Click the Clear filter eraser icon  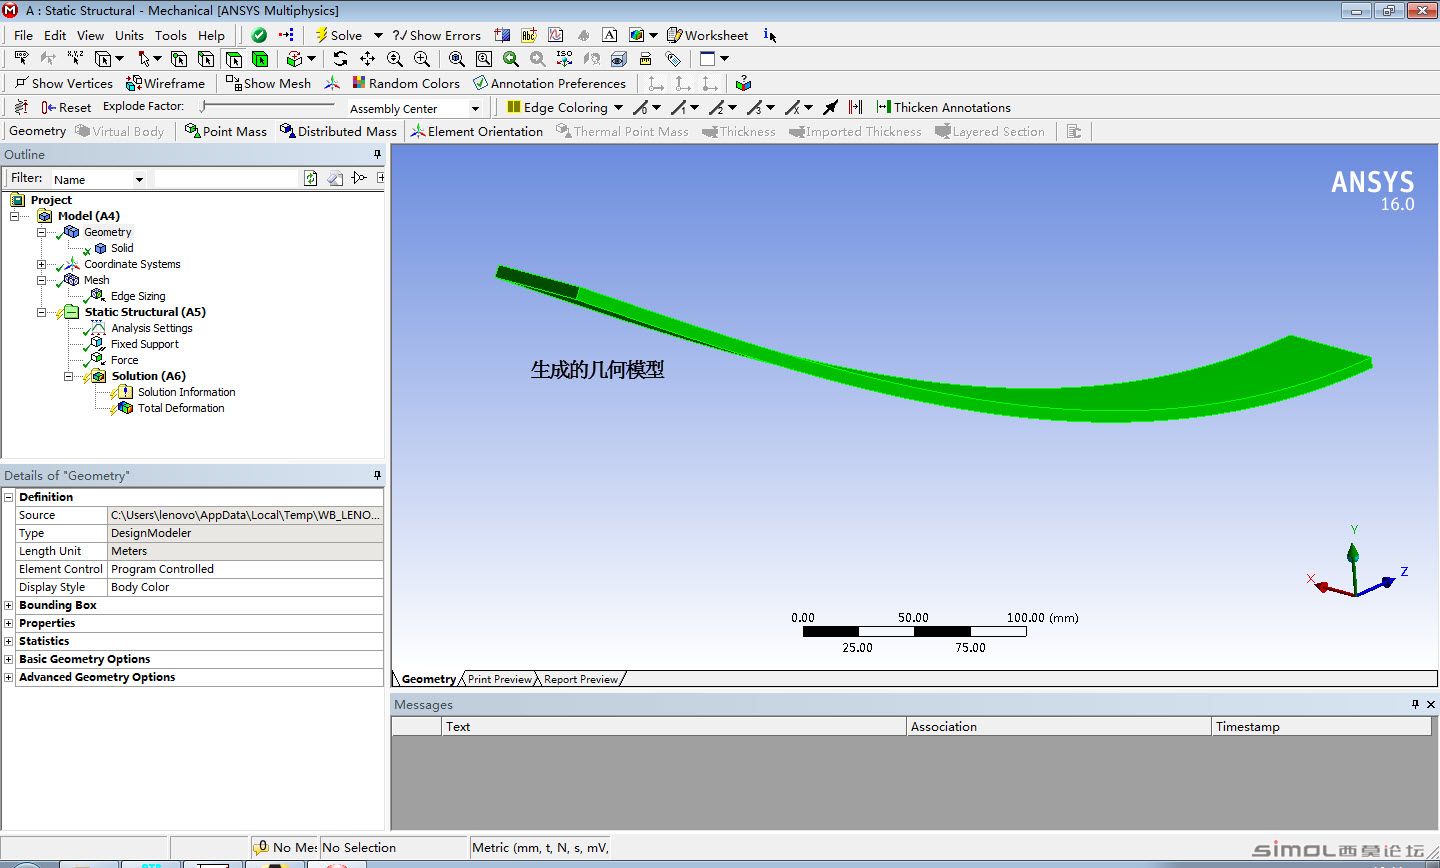pyautogui.click(x=335, y=178)
